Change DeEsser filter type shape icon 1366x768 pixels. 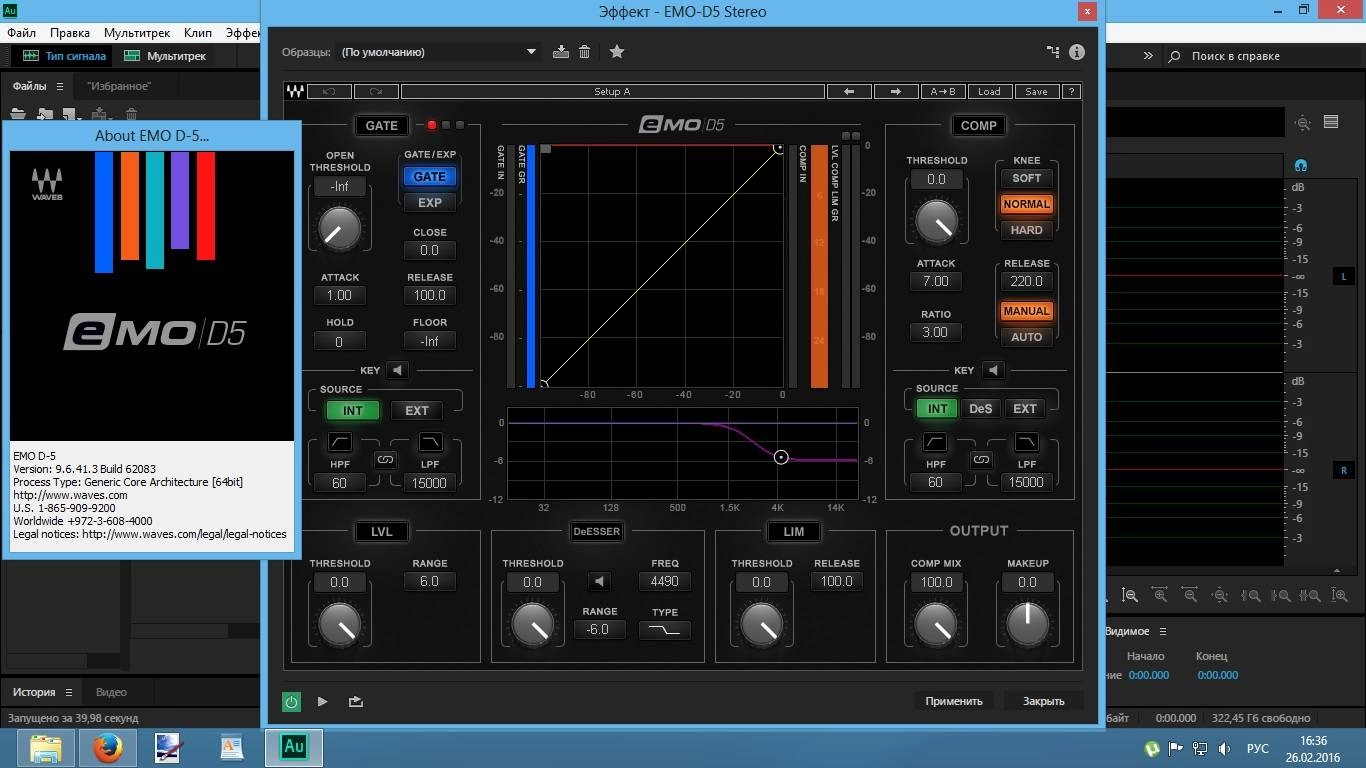click(x=664, y=630)
